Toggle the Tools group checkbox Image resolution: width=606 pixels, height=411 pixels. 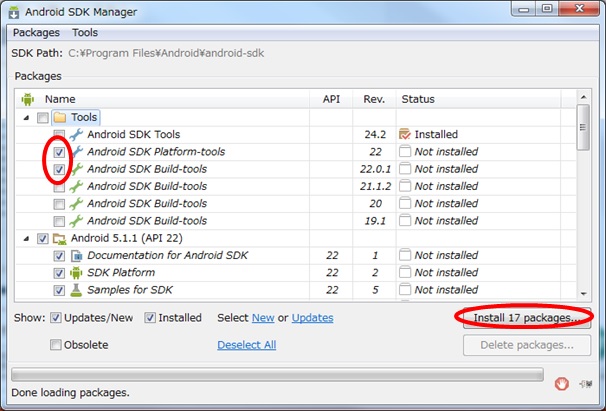pyautogui.click(x=43, y=118)
